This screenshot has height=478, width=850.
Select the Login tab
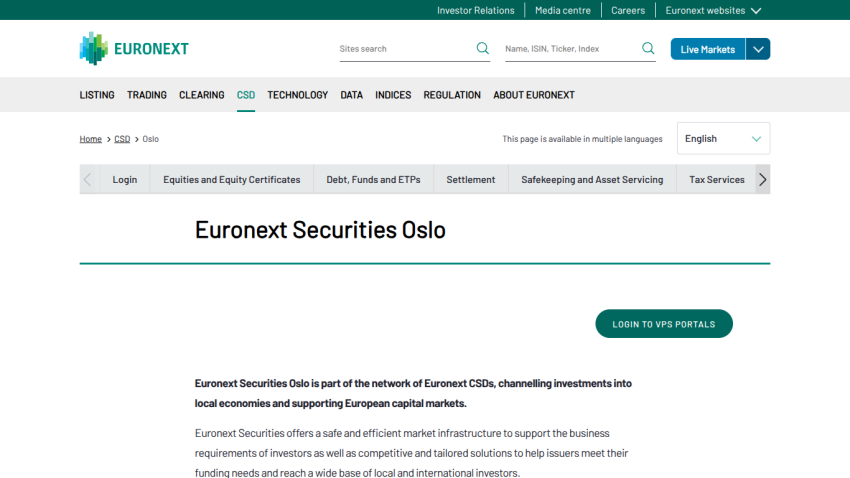[125, 179]
